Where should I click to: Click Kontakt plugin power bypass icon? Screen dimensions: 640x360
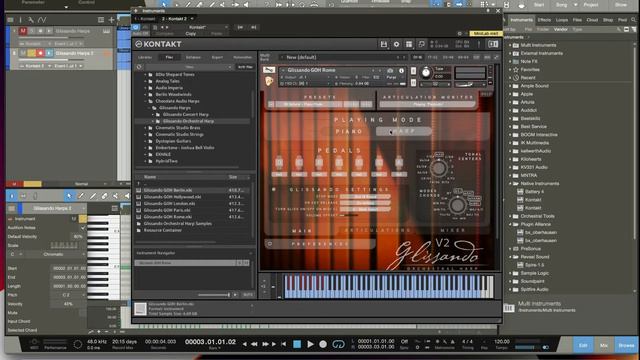(x=136, y=27)
